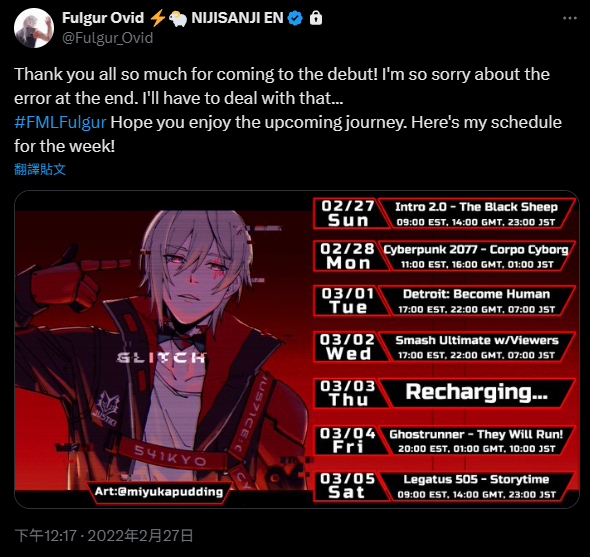Click the padlock icon beside the name
This screenshot has width=590, height=557.
pyautogui.click(x=316, y=18)
